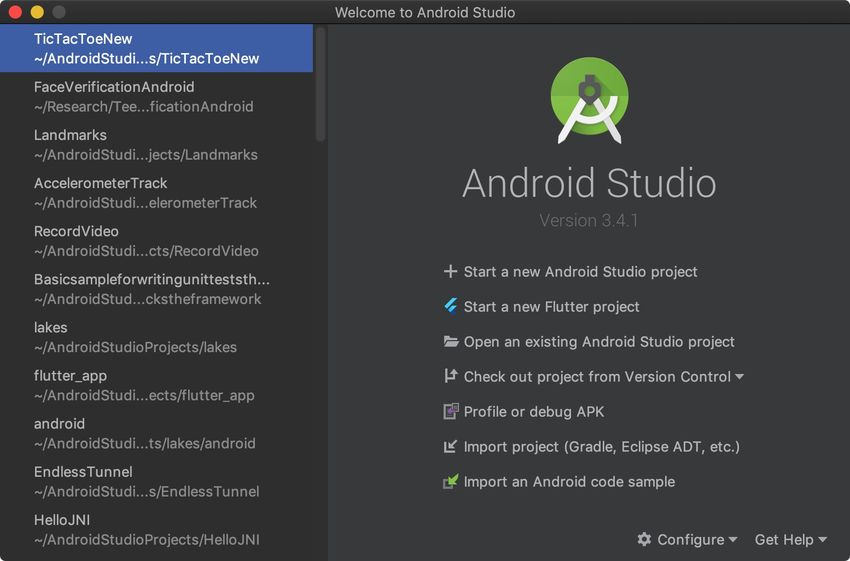Click path ~/AndroidStudi...s/EndlessTunnel
Image resolution: width=850 pixels, height=561 pixels.
(x=147, y=492)
